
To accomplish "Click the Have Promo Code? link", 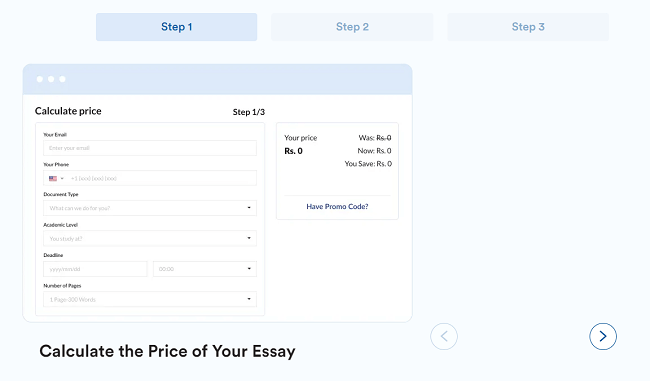I will pyautogui.click(x=337, y=206).
